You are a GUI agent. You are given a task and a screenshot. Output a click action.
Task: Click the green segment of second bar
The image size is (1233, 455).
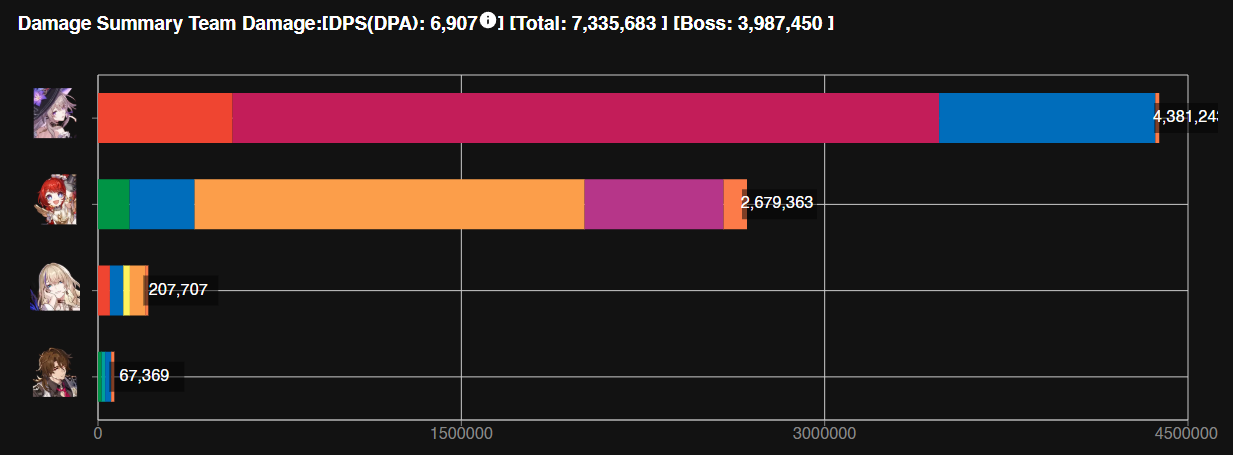click(113, 204)
